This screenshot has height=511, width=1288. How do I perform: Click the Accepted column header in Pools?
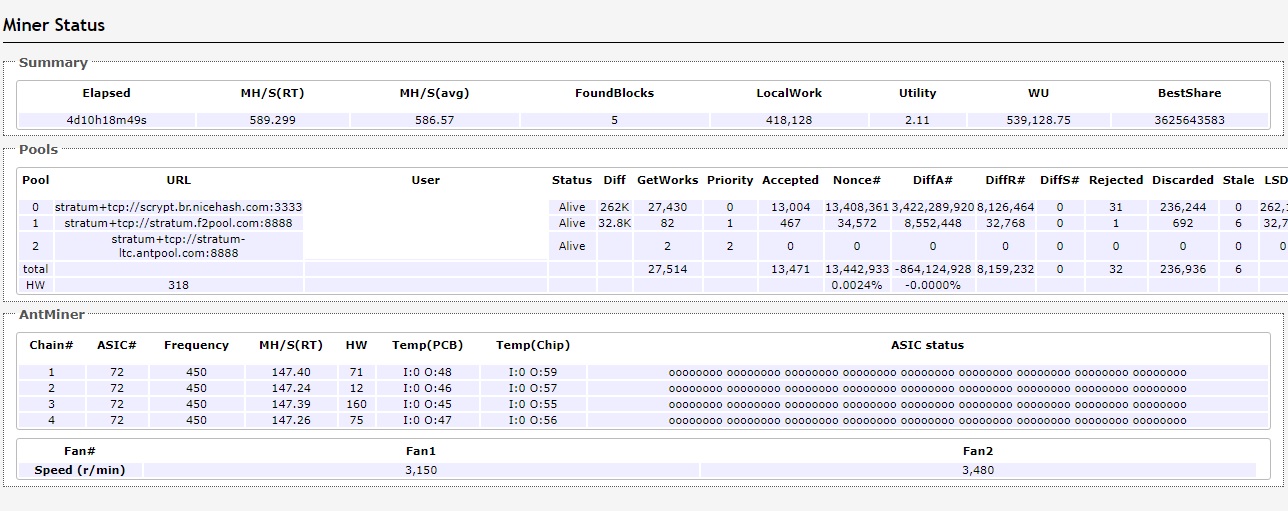790,180
